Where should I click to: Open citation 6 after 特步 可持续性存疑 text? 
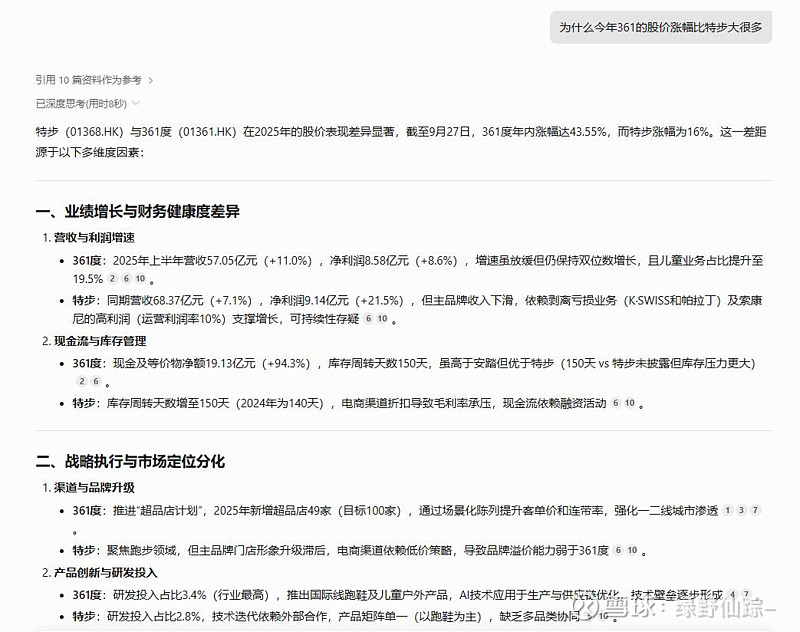[x=368, y=318]
